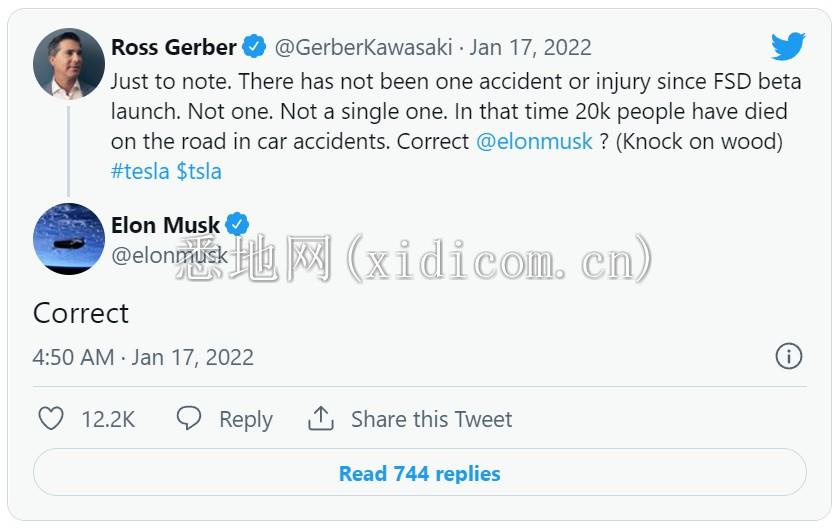Click Elon Musk's verified badge
The height and width of the screenshot is (531, 839).
tap(237, 225)
